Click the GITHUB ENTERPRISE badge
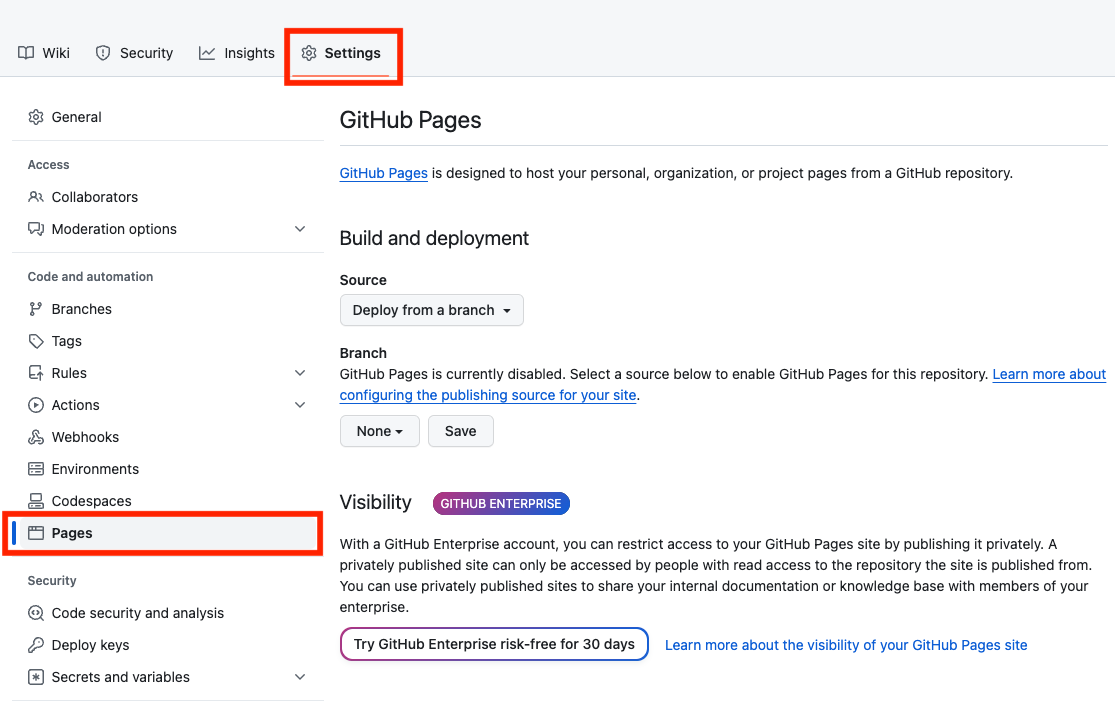This screenshot has height=709, width=1115. pos(501,503)
